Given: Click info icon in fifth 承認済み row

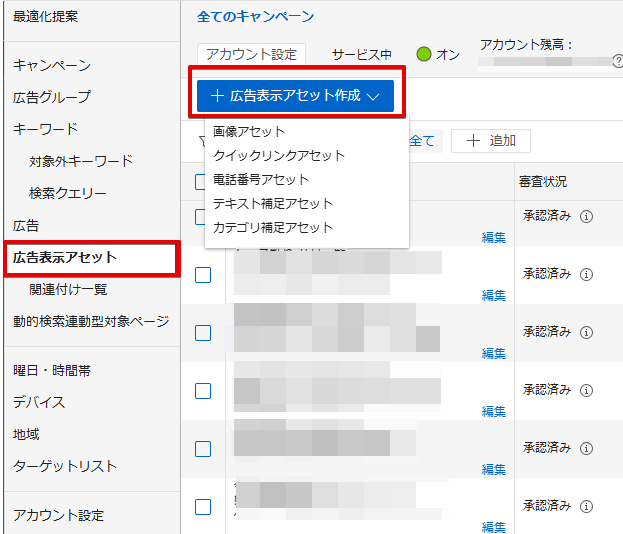Looking at the screenshot, I should 587,448.
